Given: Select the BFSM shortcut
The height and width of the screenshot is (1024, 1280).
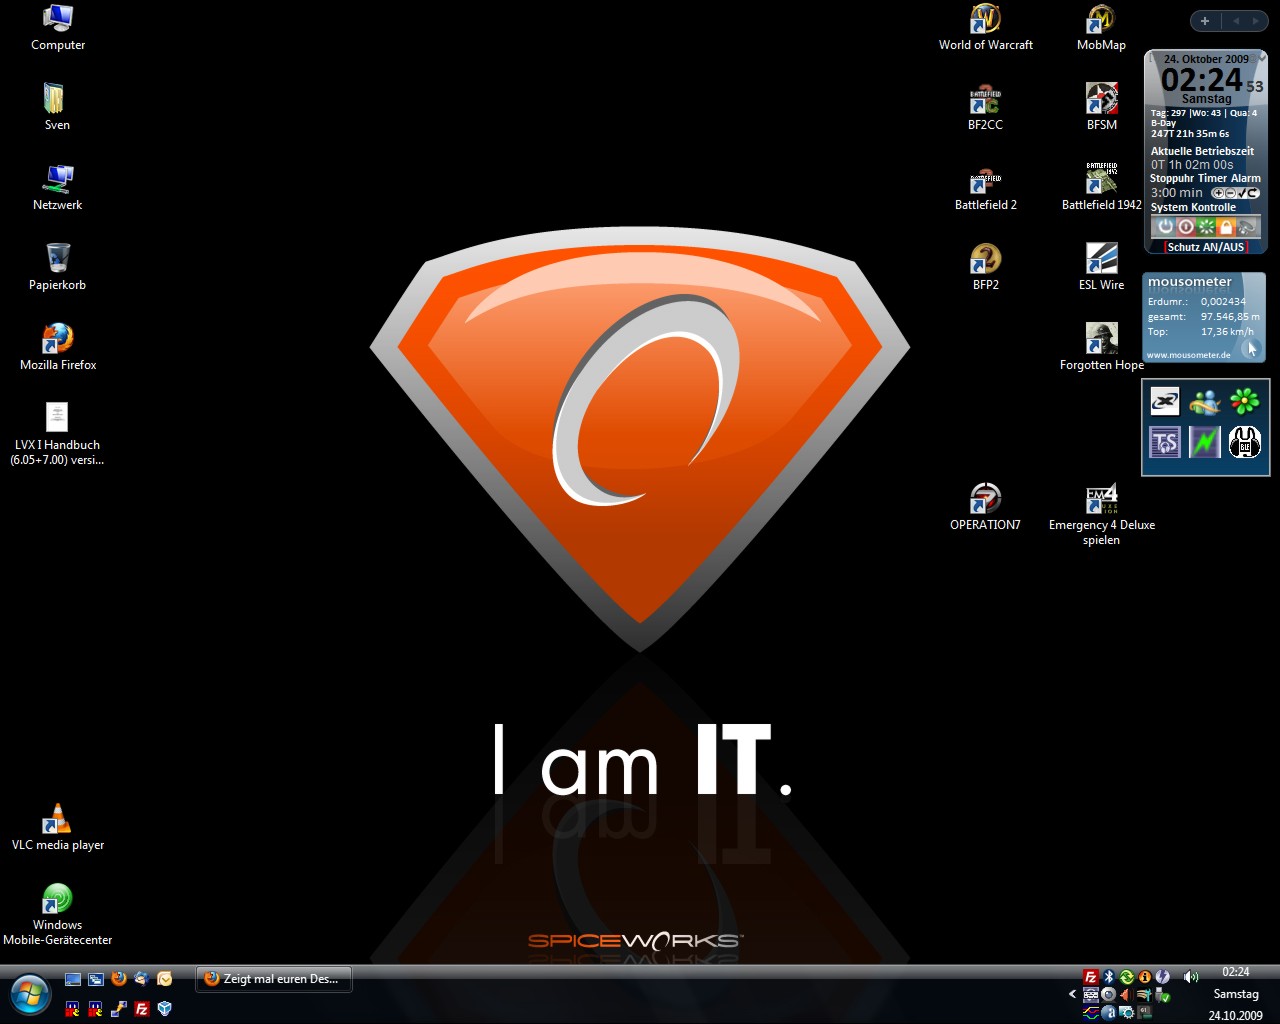Looking at the screenshot, I should [1101, 107].
